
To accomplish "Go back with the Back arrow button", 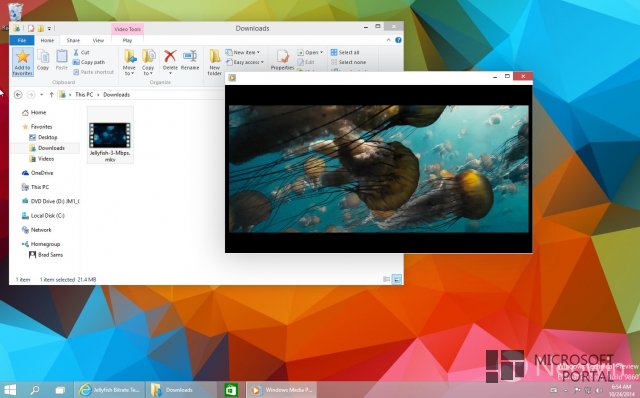I will click(18, 95).
